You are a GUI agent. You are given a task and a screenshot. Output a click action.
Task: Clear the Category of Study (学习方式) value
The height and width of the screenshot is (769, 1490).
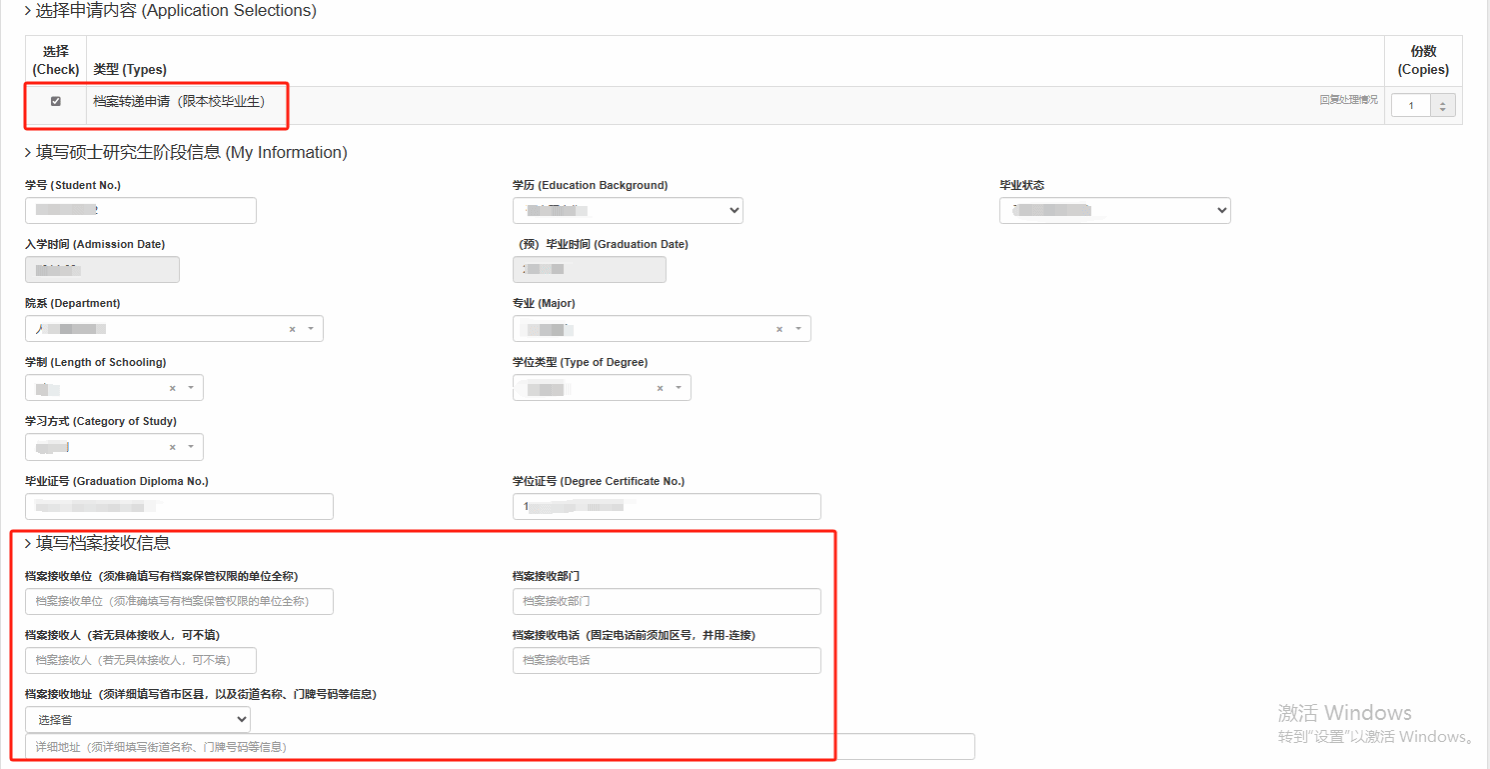pos(172,447)
